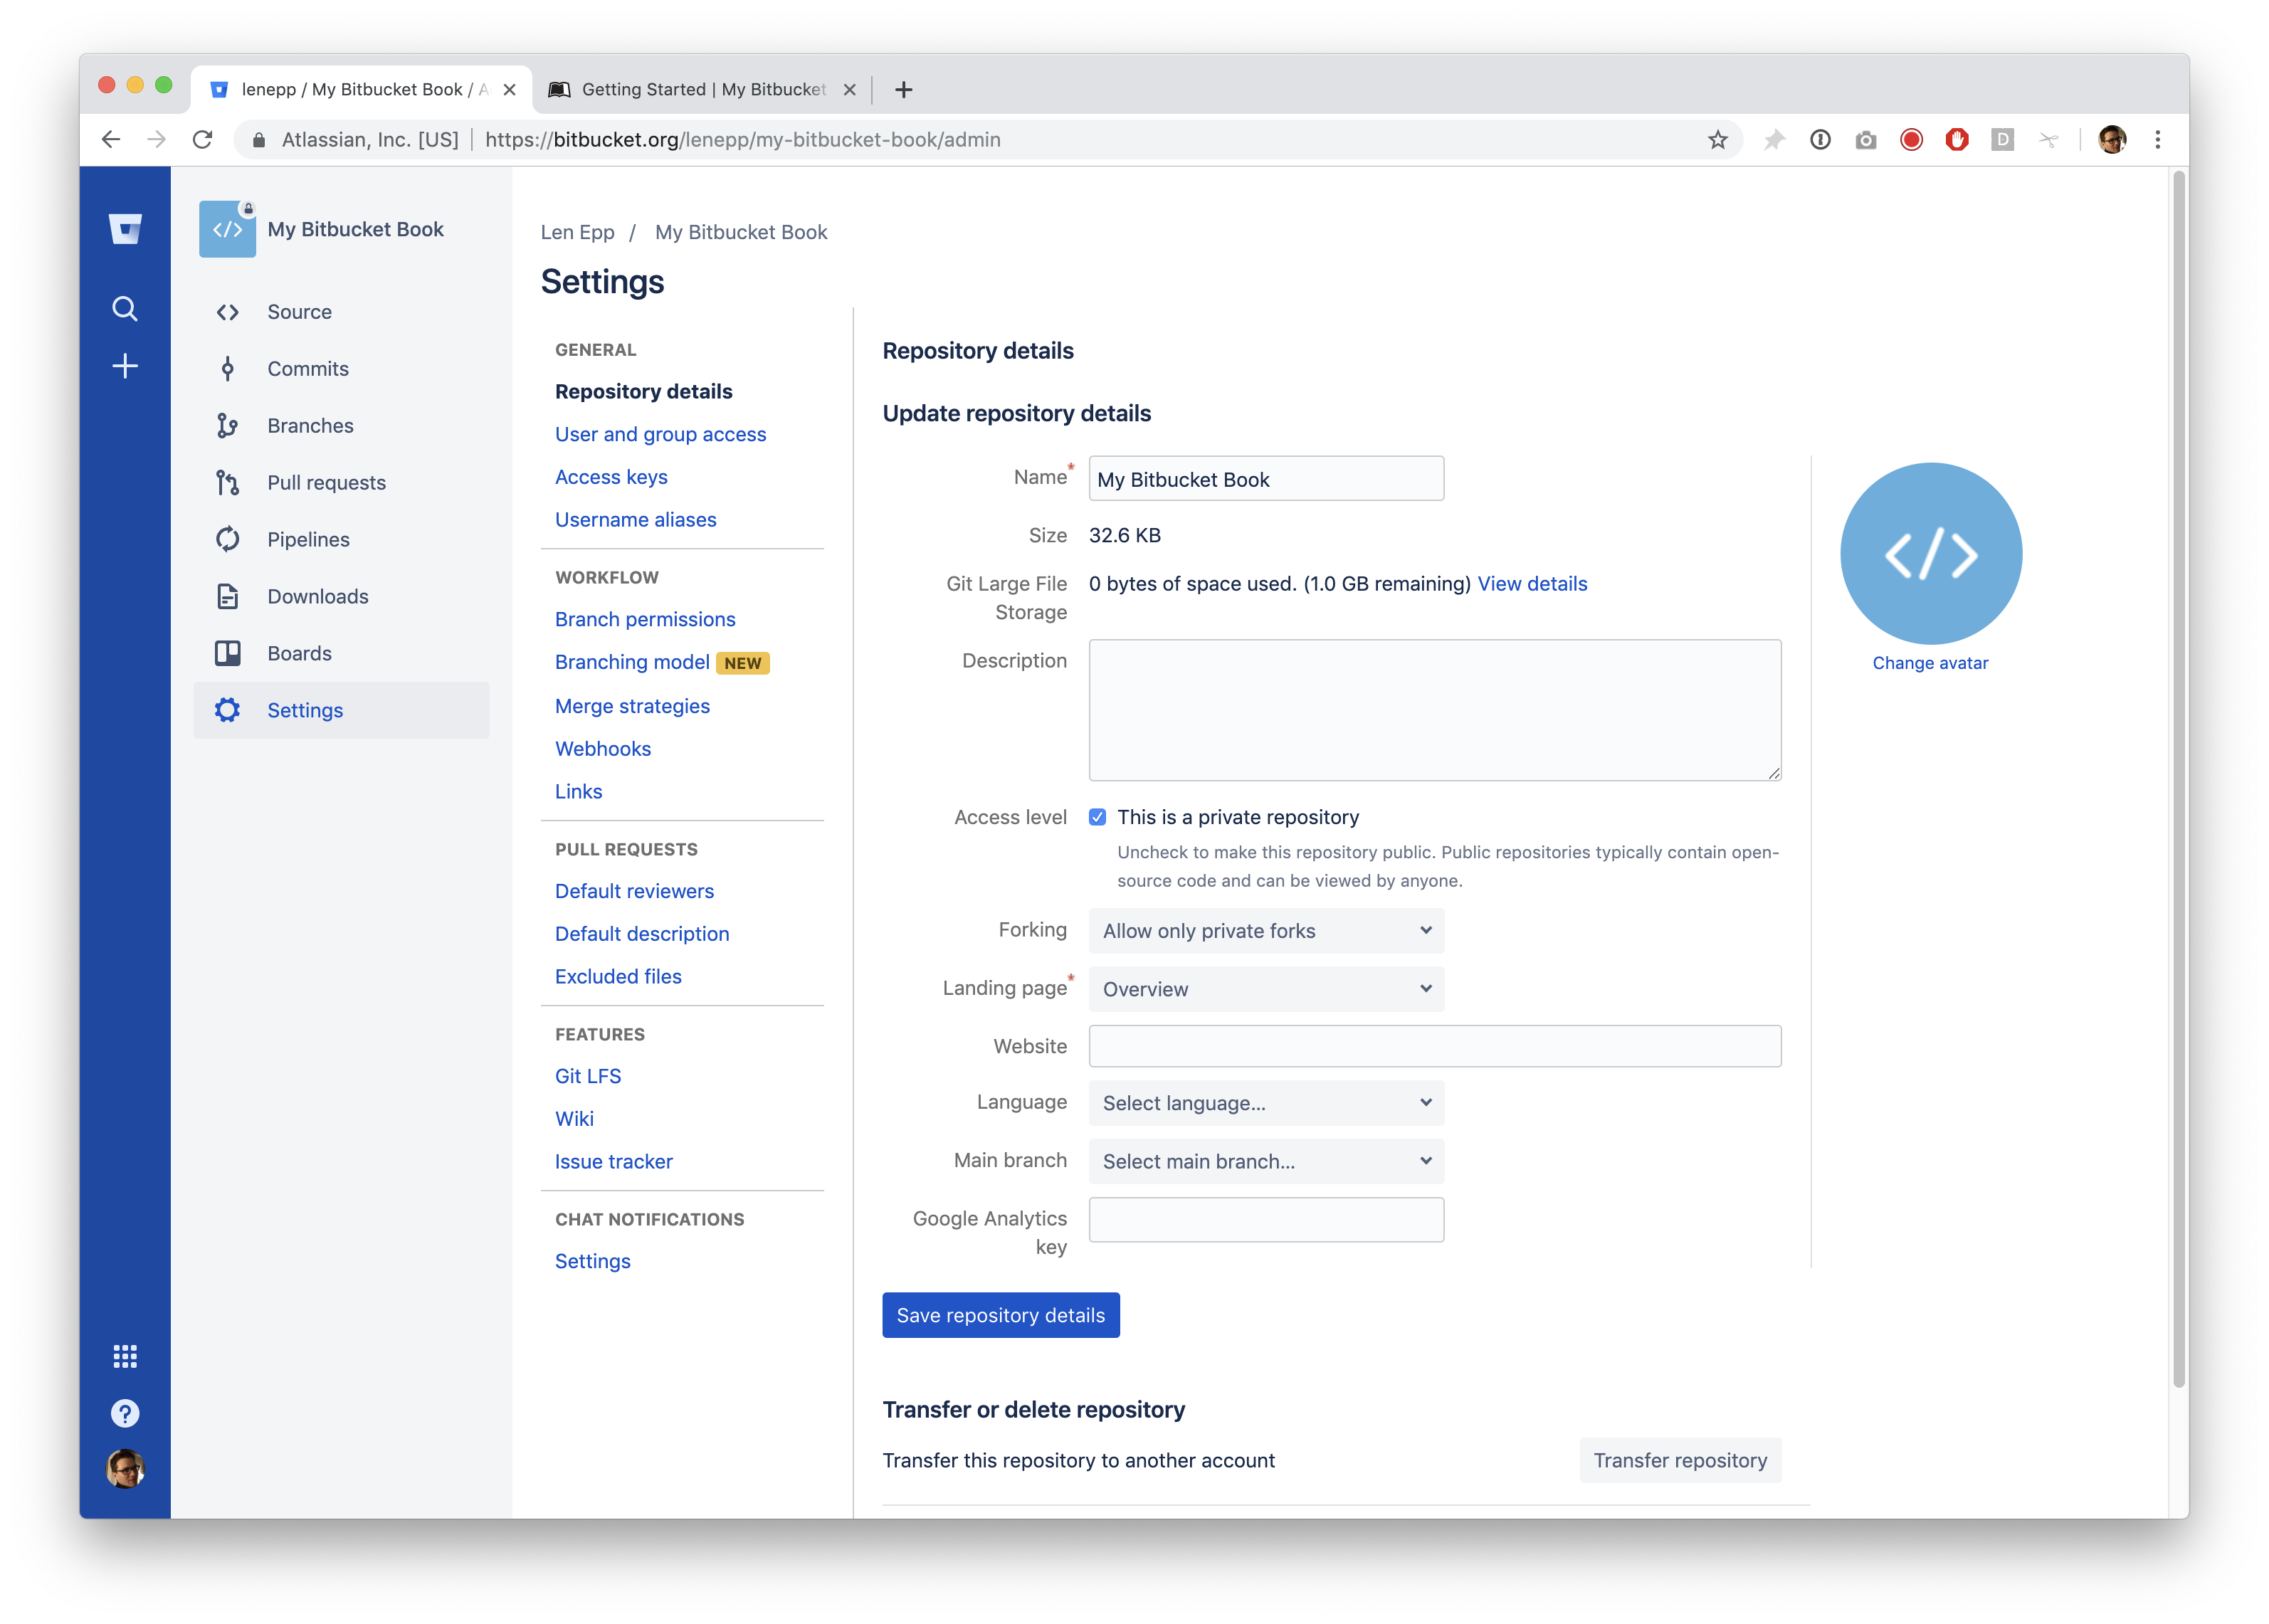Open the Landing page dropdown

[1266, 989]
